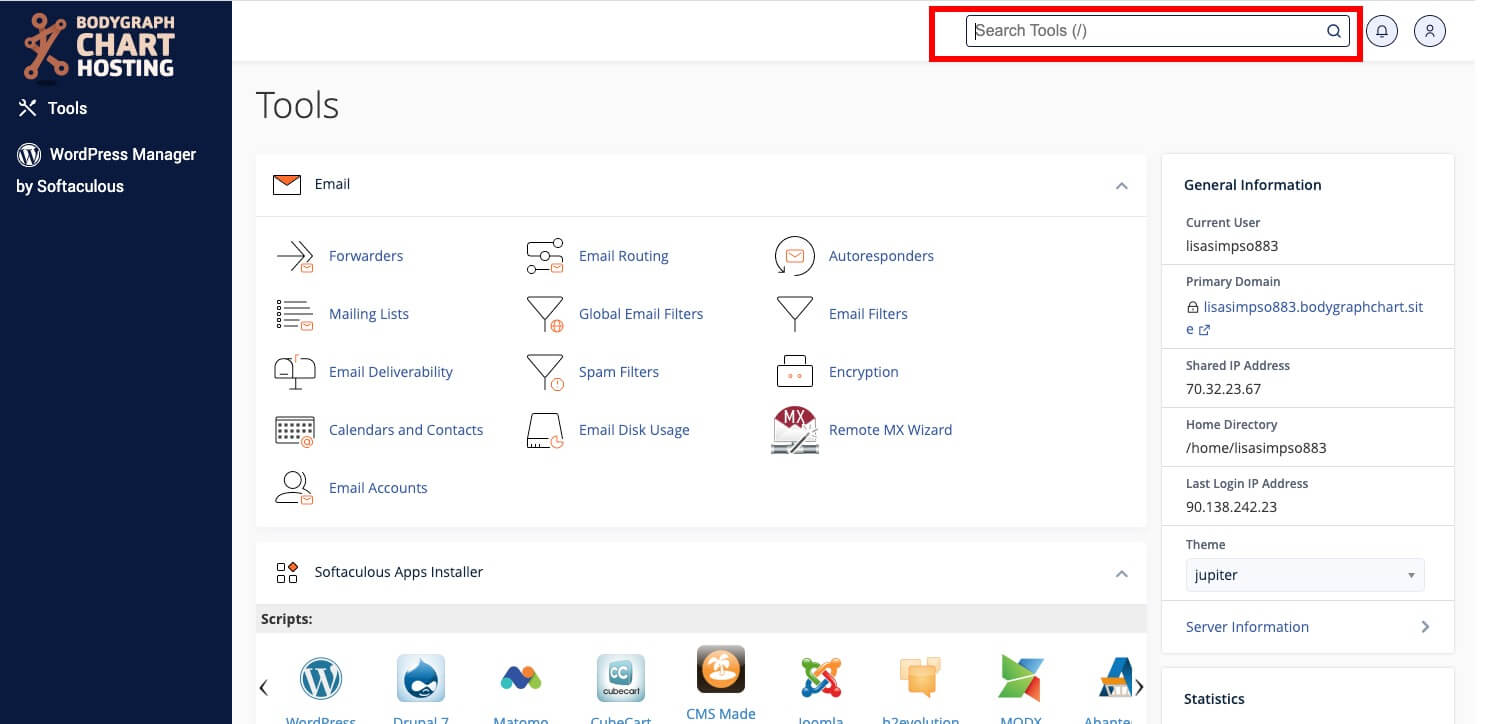Select the shared IP address 70.32.23.67
This screenshot has width=1491, height=724.
[1223, 389]
